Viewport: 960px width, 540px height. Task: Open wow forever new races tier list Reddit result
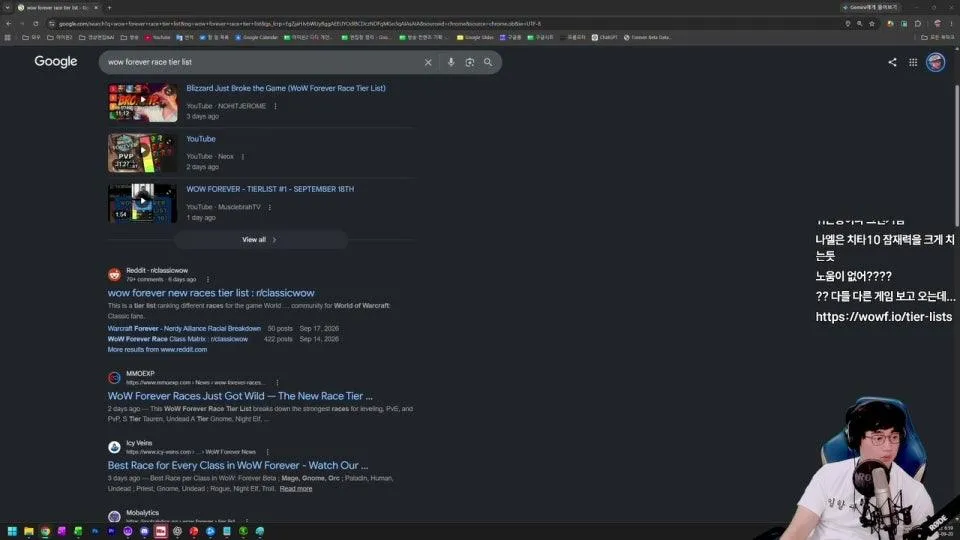211,293
